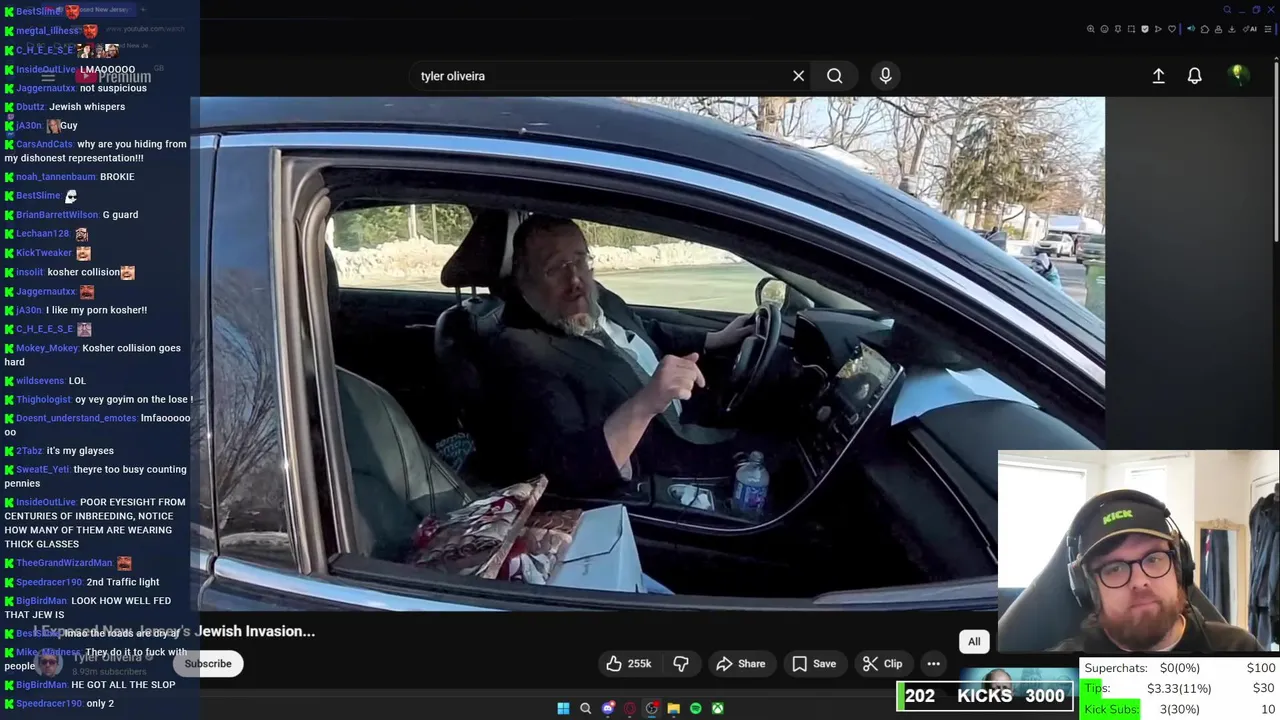Click the streamer webcam overlay
This screenshot has width=1280, height=720.
tap(1138, 553)
